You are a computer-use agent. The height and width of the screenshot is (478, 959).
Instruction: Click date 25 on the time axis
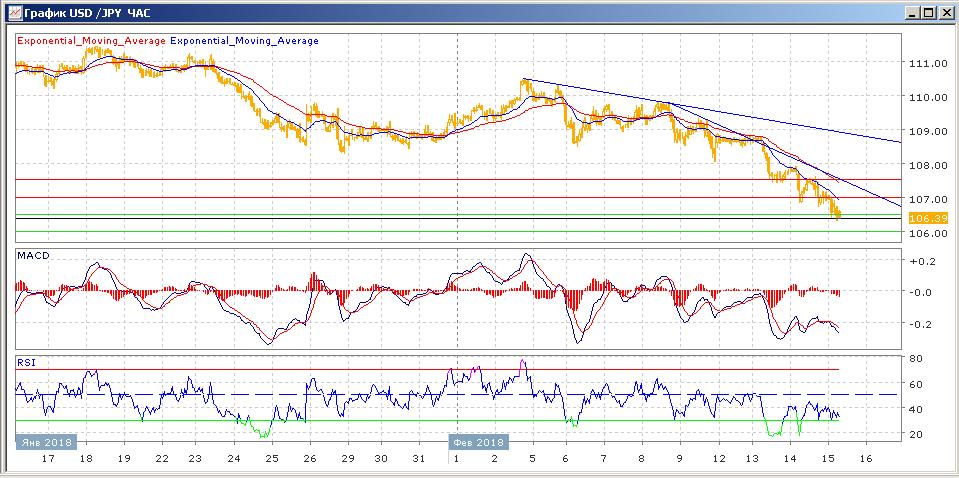pyautogui.click(x=271, y=457)
